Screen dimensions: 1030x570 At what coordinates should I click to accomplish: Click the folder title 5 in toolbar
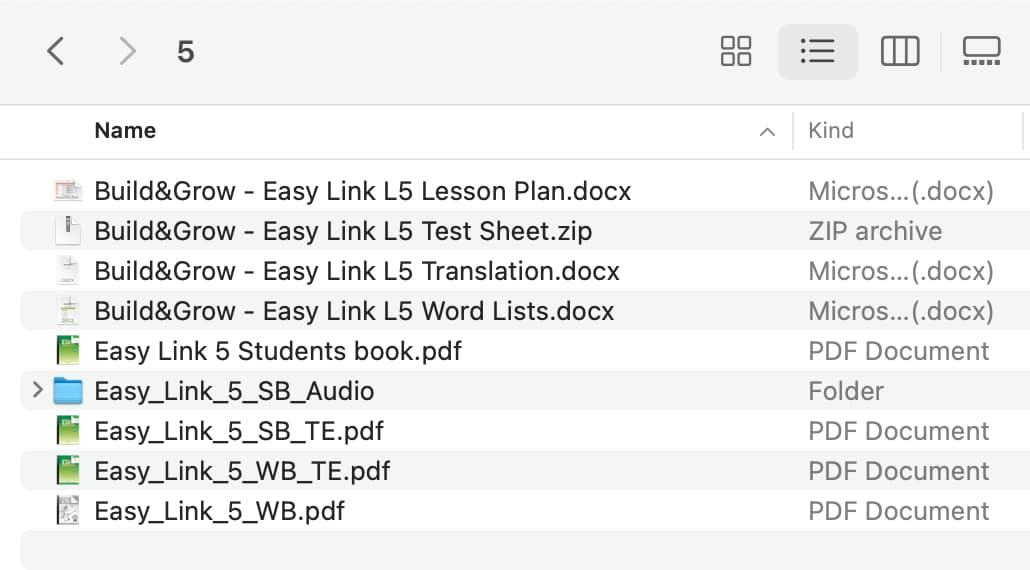(x=186, y=52)
